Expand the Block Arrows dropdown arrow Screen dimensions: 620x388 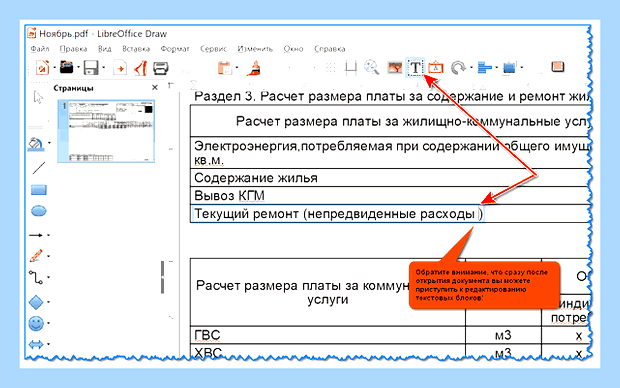(49, 344)
